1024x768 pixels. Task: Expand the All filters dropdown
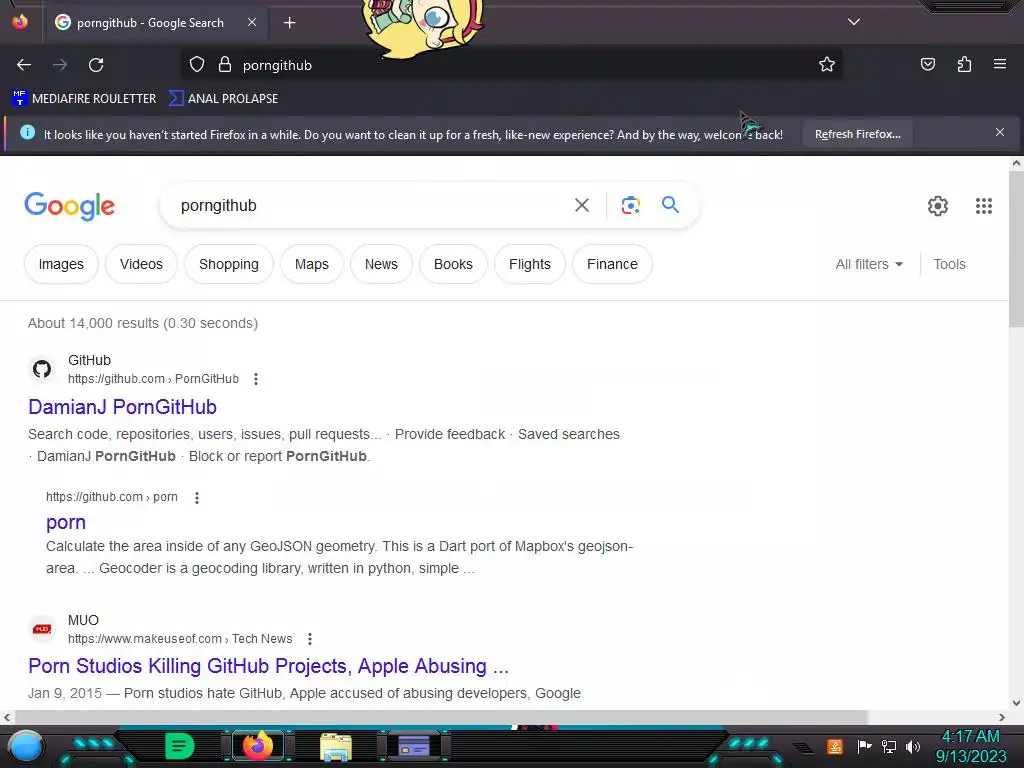coord(869,264)
